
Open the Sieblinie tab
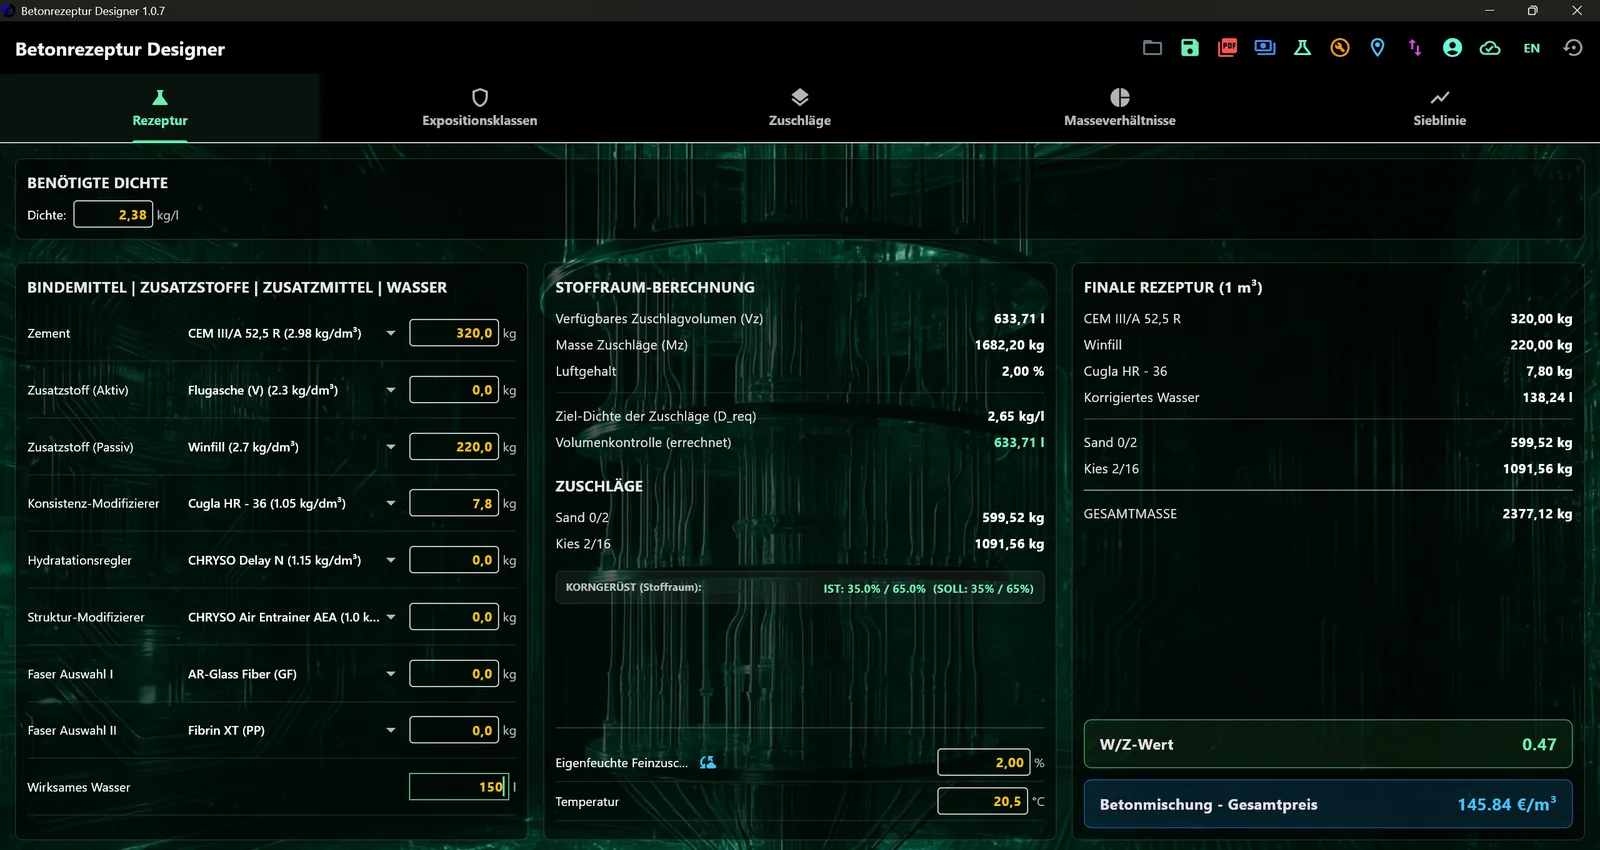pyautogui.click(x=1440, y=108)
